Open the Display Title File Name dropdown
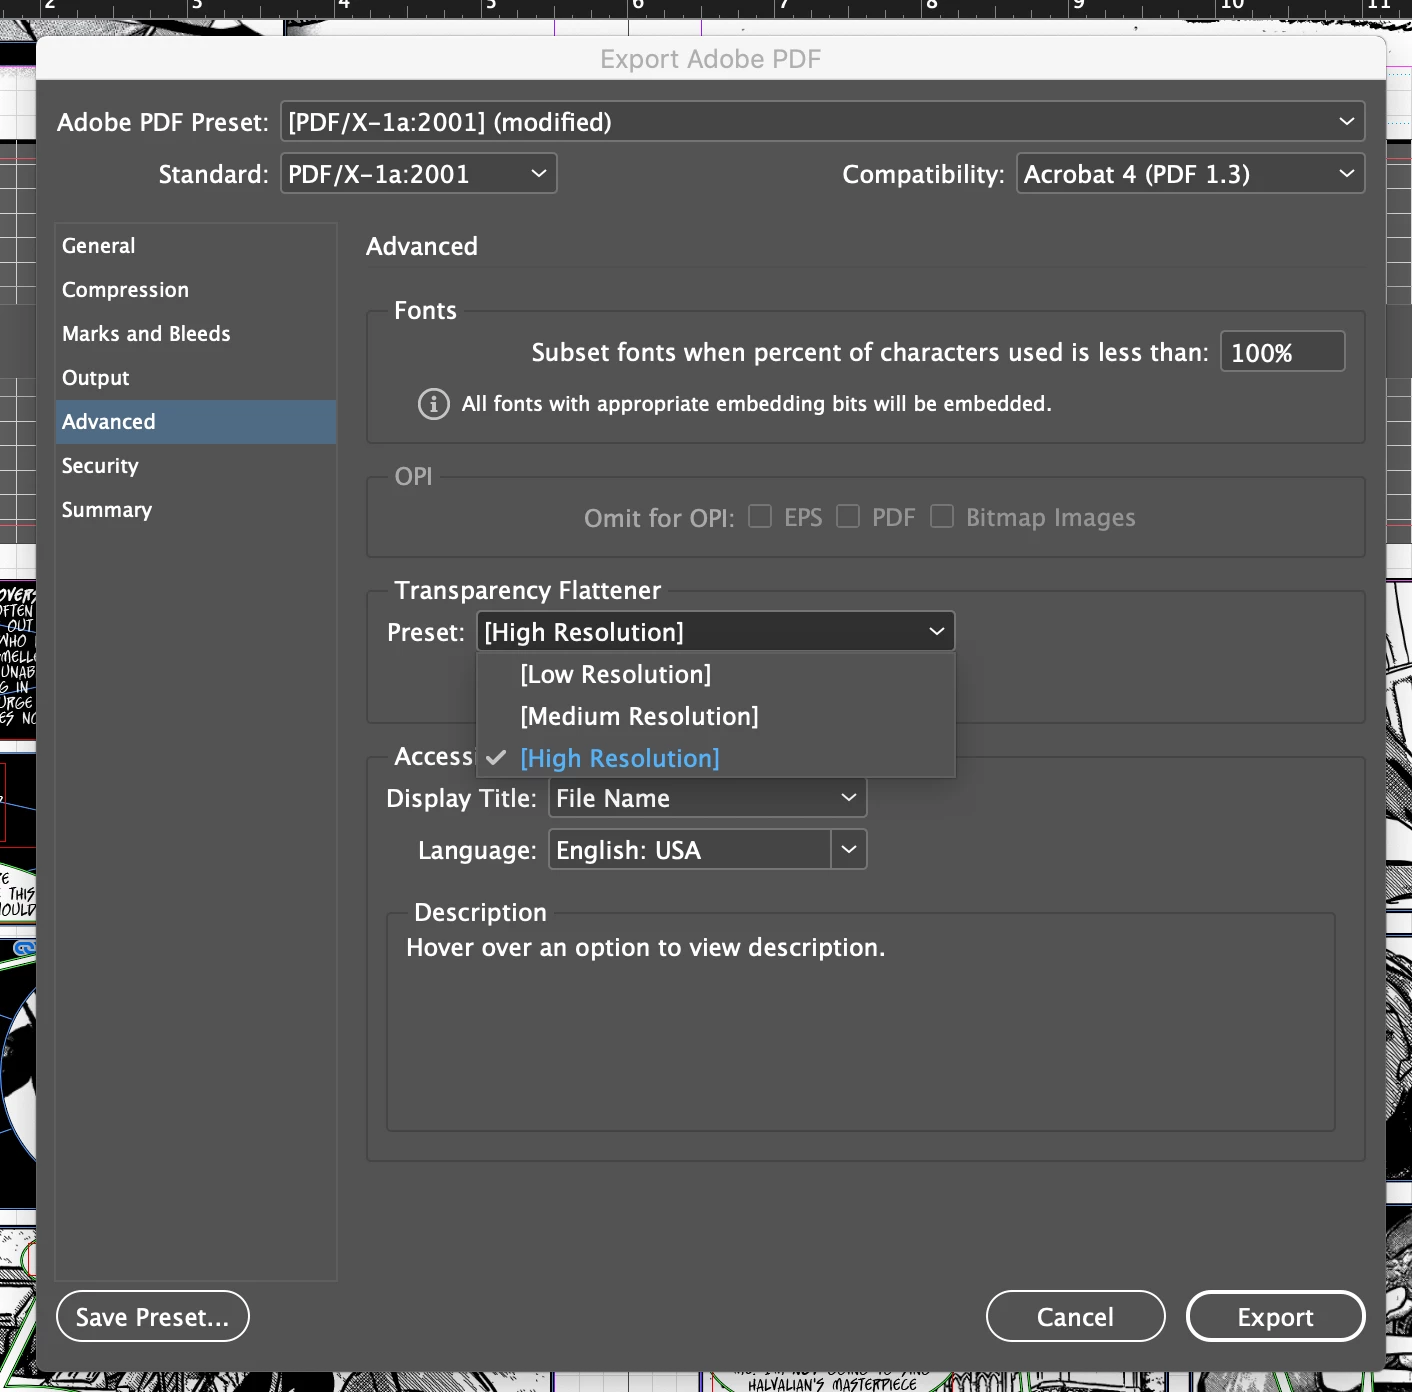Screen dimensions: 1412x1392 pos(707,798)
